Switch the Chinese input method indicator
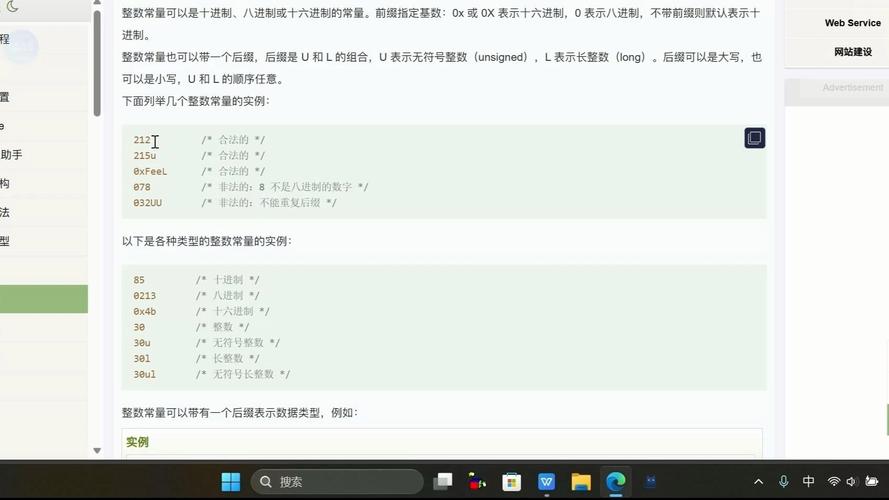Screen dimensions: 889x500 click(x=808, y=482)
